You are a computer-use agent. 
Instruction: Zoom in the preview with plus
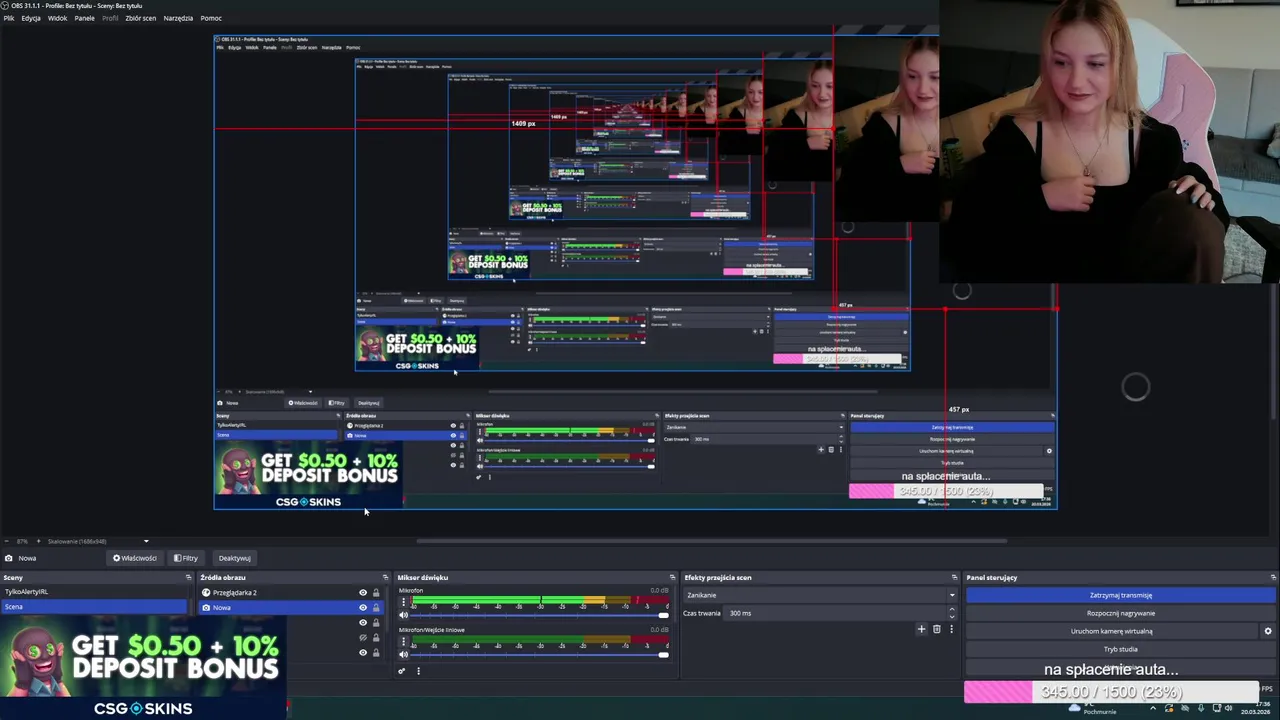(x=37, y=541)
